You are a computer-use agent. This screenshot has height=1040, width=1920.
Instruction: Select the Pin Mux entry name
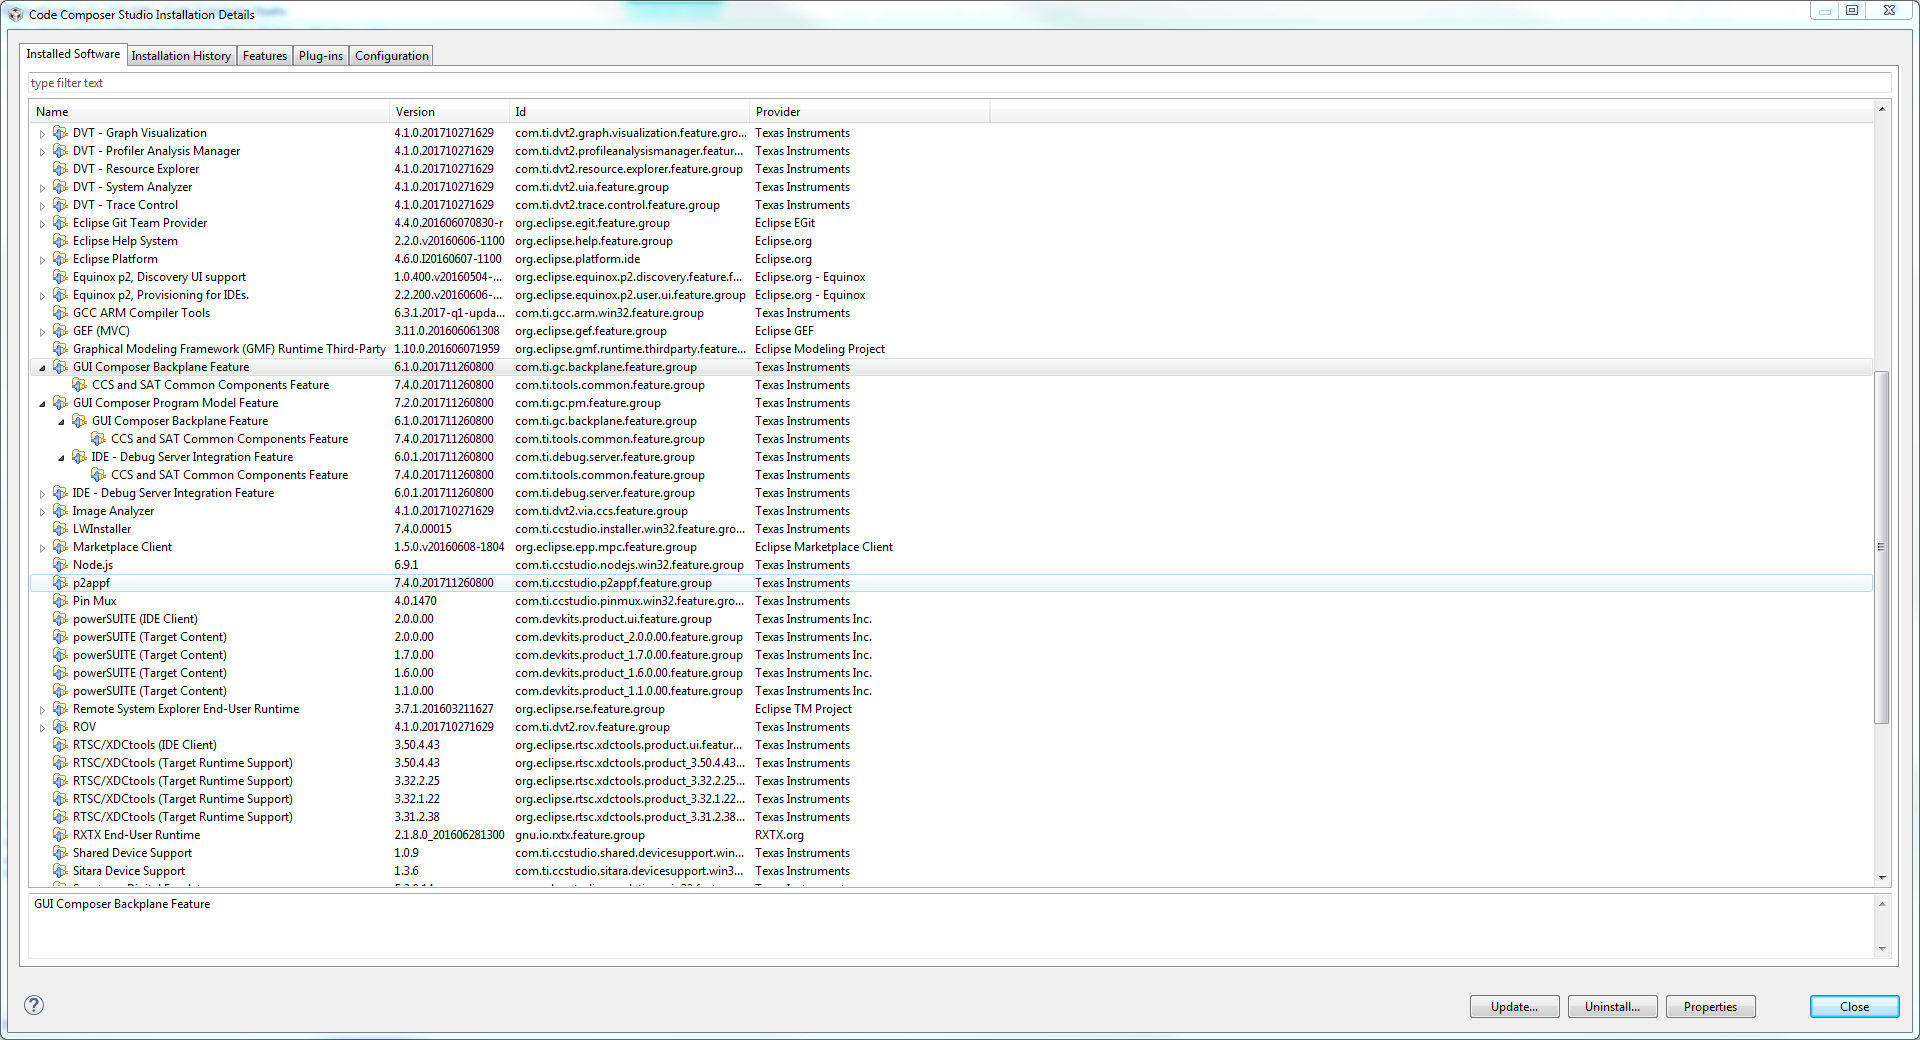[x=94, y=601]
